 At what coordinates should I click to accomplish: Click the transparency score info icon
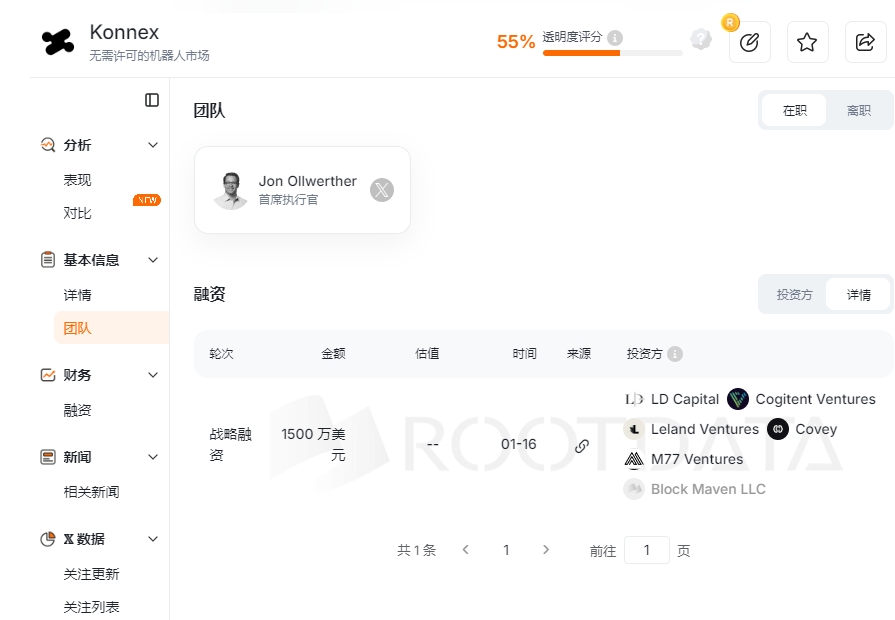(x=615, y=38)
